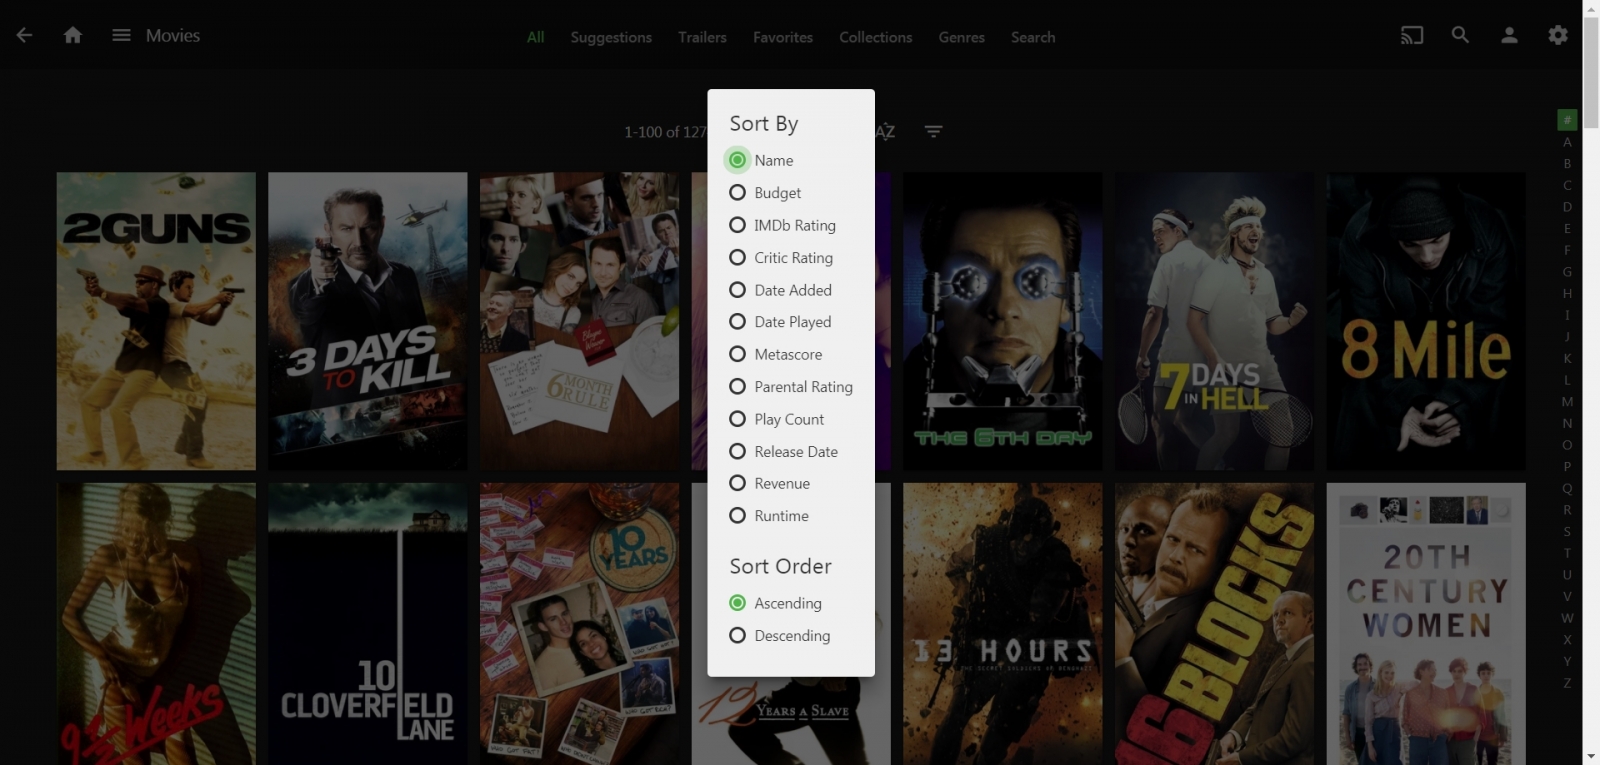Jump to letter G in alphabet picker
This screenshot has height=765, width=1600.
click(x=1567, y=272)
